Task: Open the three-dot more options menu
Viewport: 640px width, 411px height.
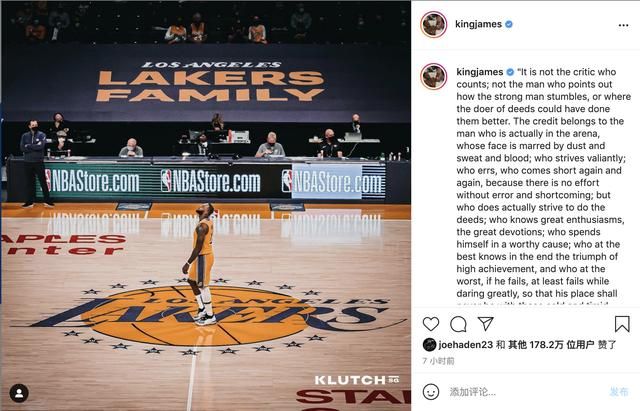Action: pos(623,25)
